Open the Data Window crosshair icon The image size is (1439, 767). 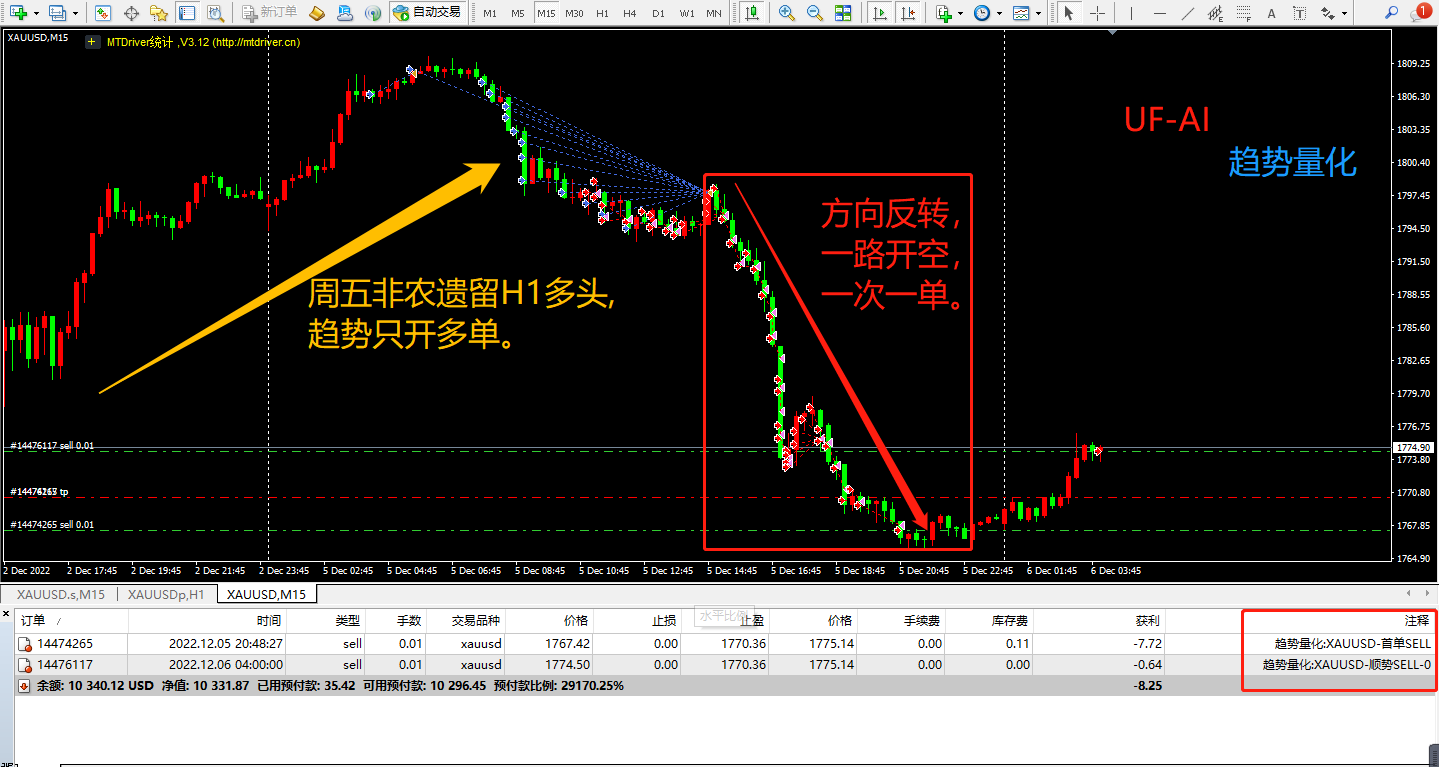click(x=132, y=13)
